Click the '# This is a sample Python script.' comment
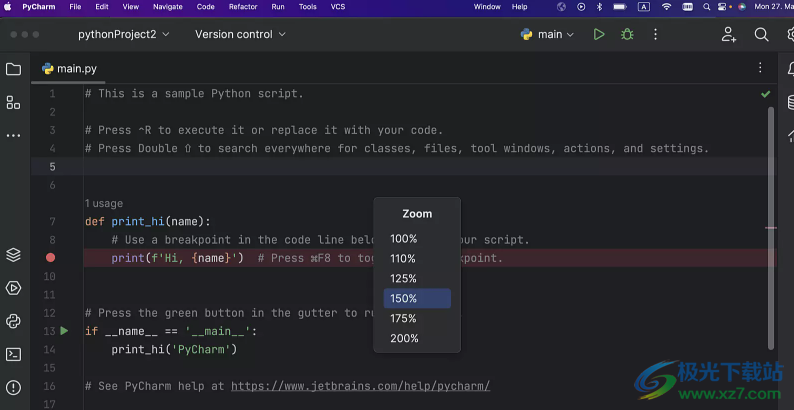Screen dimensions: 794x410 click(x=194, y=94)
